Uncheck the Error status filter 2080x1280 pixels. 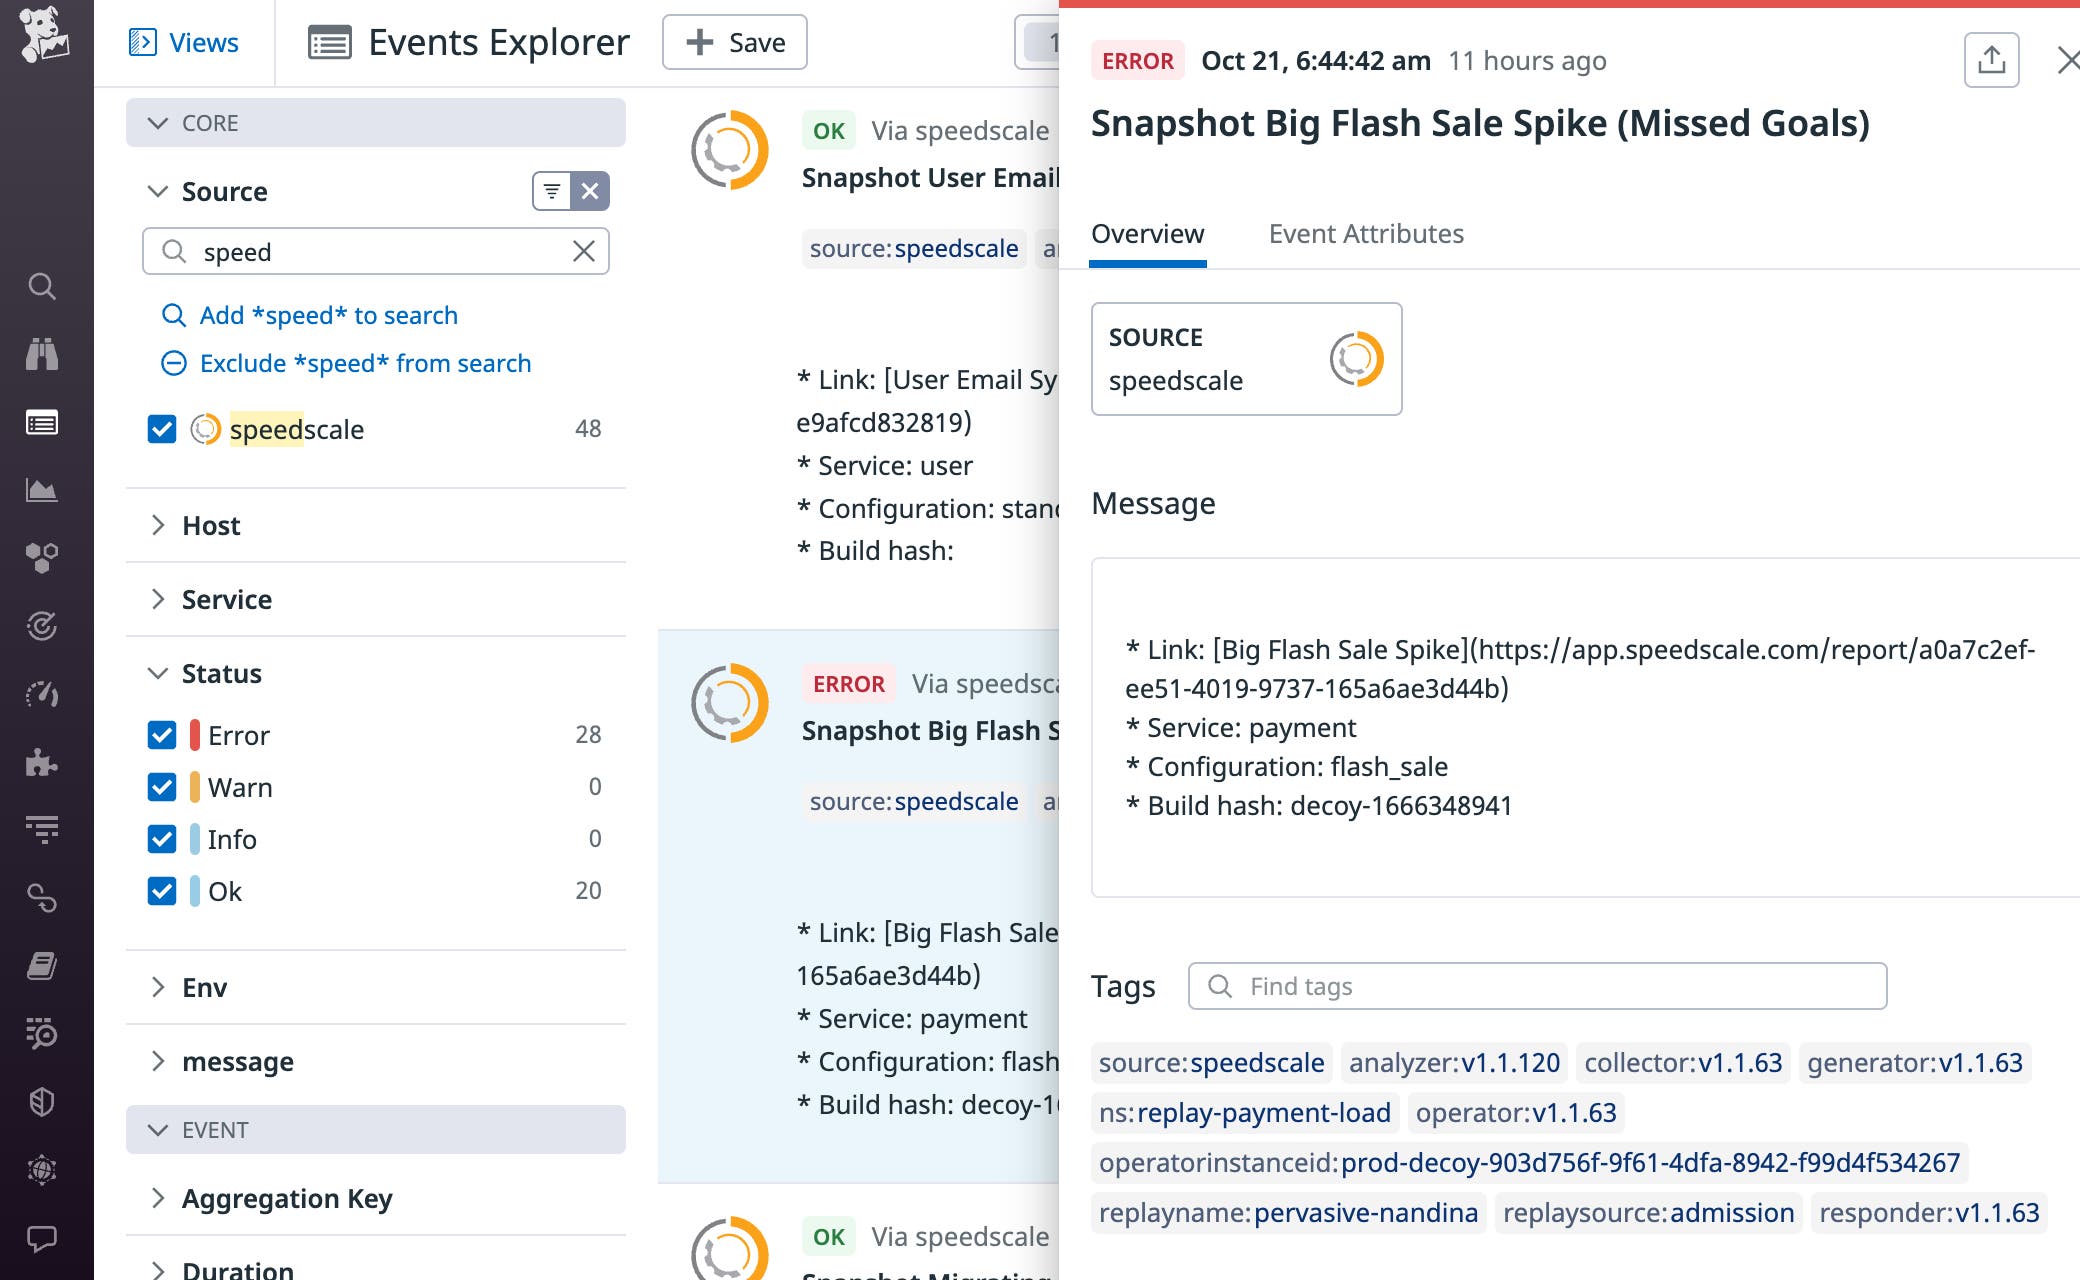coord(163,735)
